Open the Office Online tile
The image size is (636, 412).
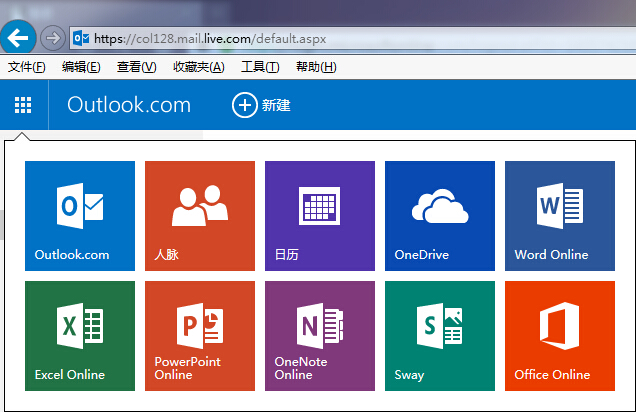(559, 335)
